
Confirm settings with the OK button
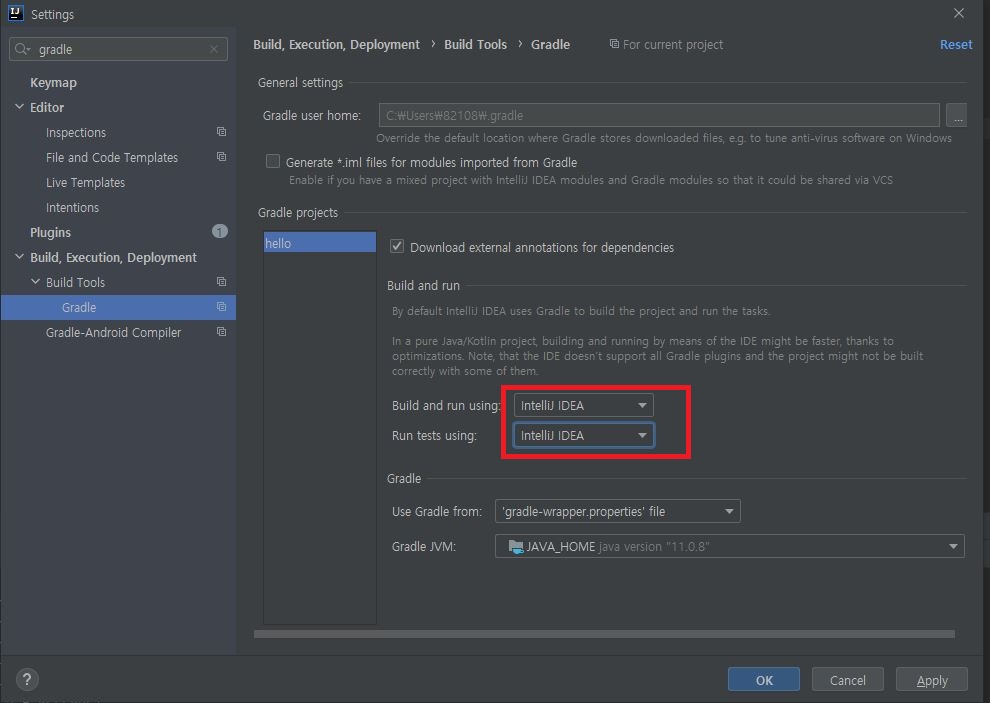tap(763, 680)
